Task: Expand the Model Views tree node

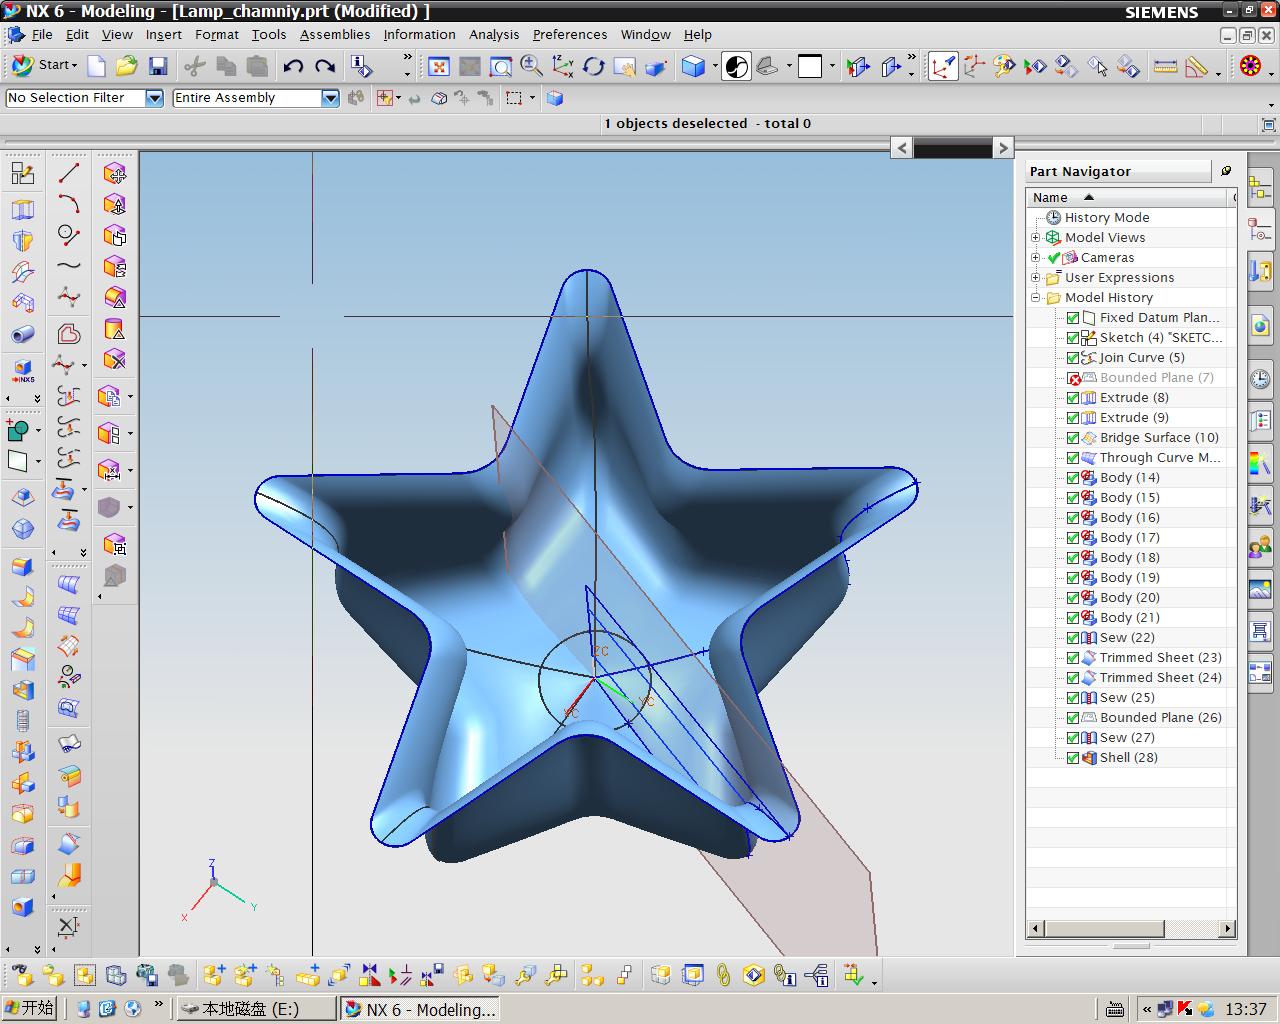Action: click(x=1036, y=238)
